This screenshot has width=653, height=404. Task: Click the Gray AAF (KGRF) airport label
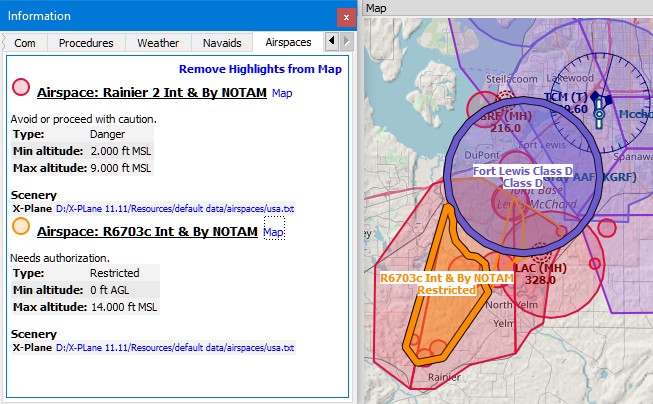590,177
